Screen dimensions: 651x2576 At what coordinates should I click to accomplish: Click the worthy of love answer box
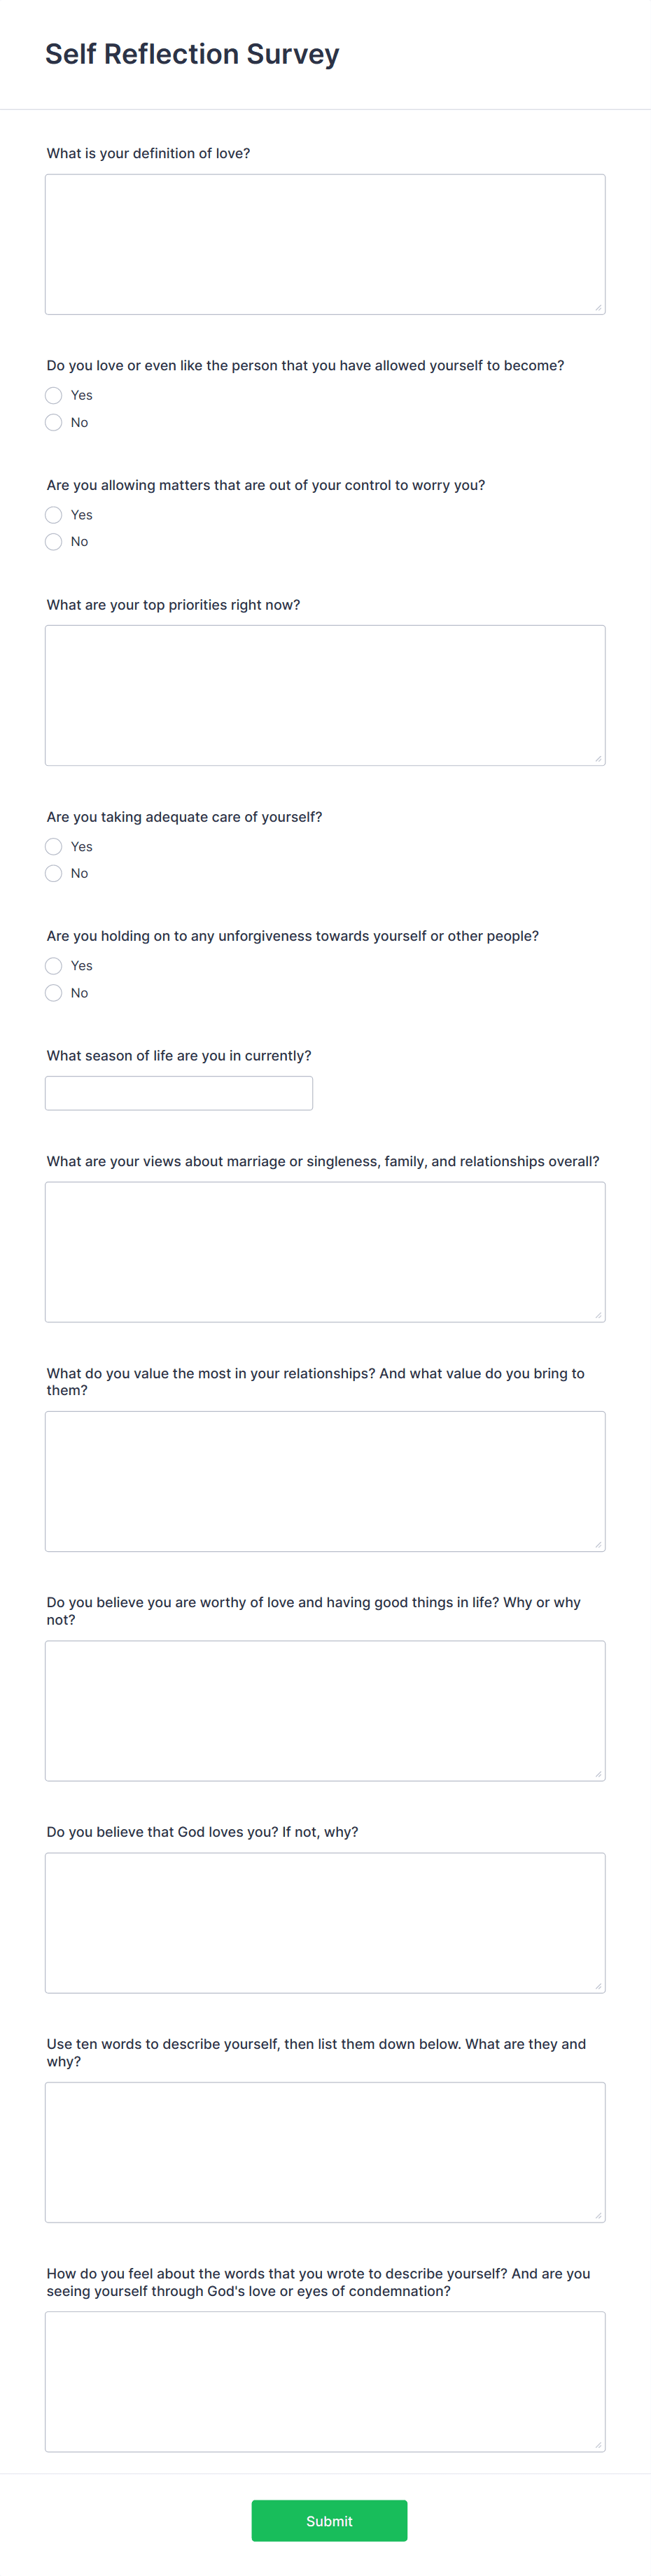pyautogui.click(x=324, y=1710)
